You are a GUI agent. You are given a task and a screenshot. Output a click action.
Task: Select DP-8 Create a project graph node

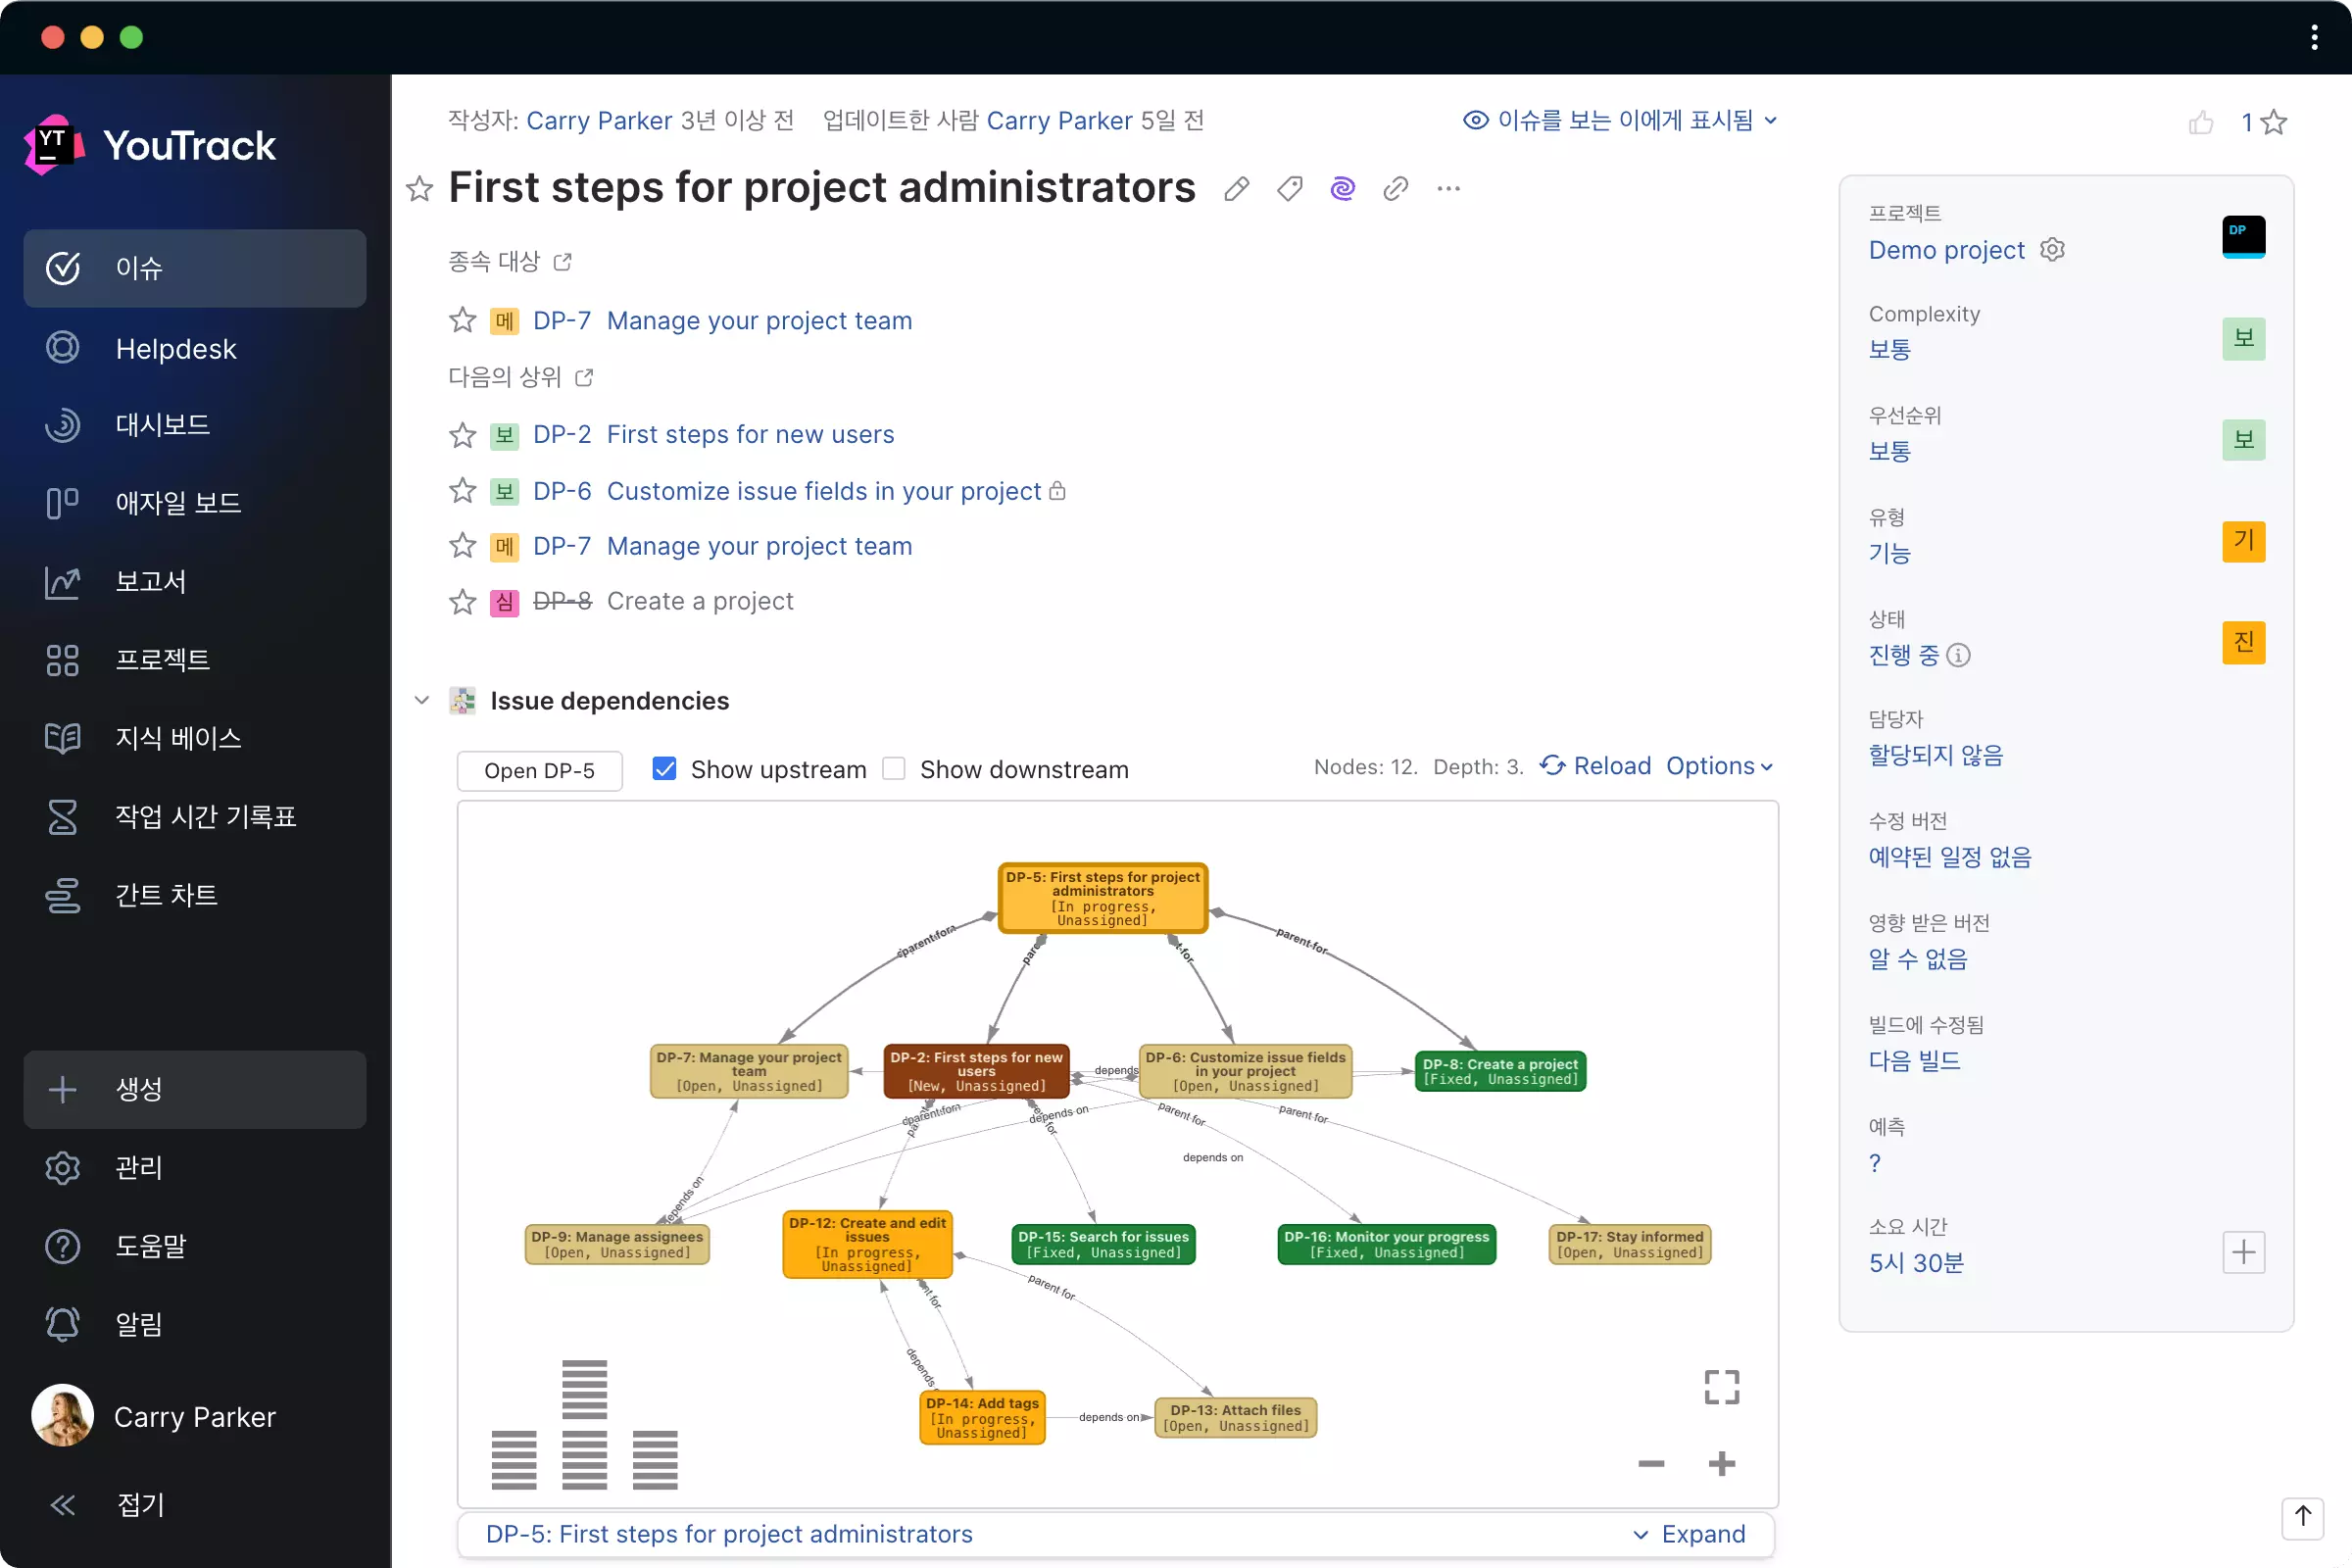pyautogui.click(x=1500, y=1071)
